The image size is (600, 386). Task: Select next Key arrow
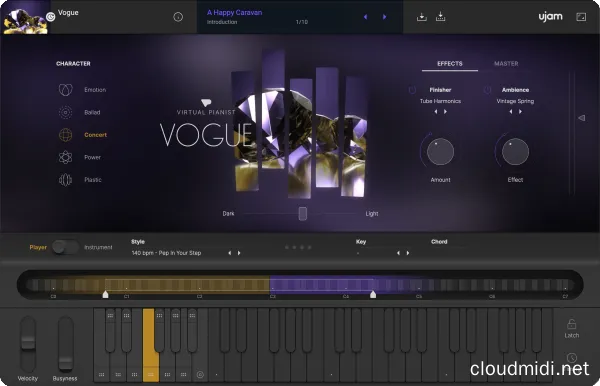(x=408, y=253)
